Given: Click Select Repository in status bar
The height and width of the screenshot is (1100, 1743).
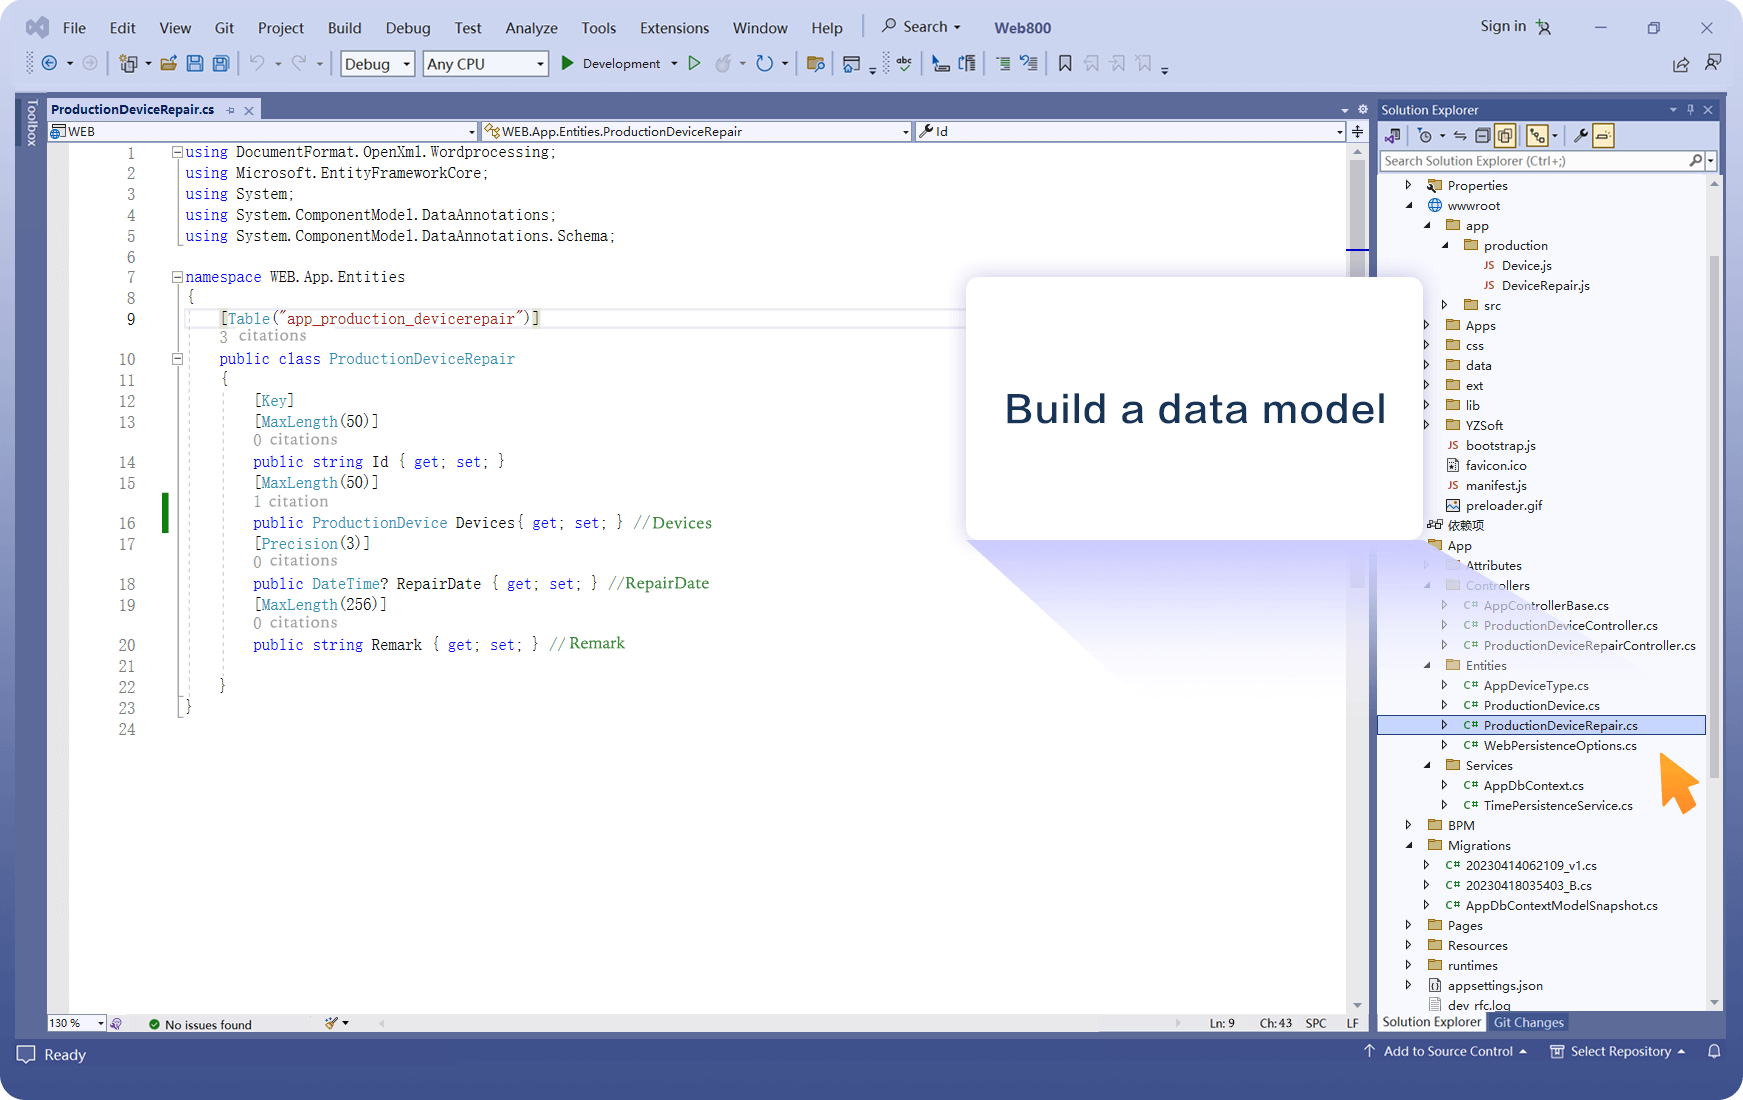Looking at the screenshot, I should 1620,1051.
